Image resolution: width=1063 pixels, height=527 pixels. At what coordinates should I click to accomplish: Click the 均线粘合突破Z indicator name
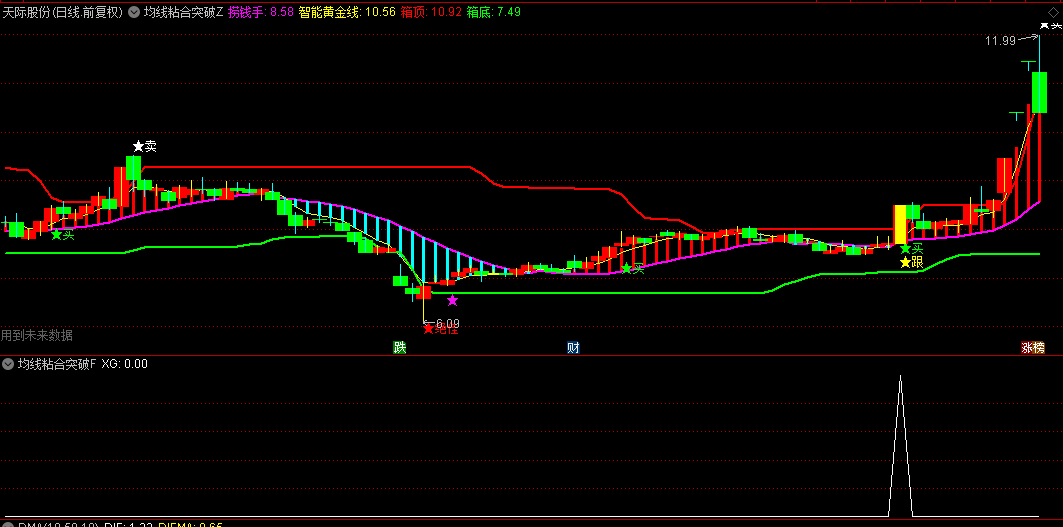pyautogui.click(x=183, y=12)
